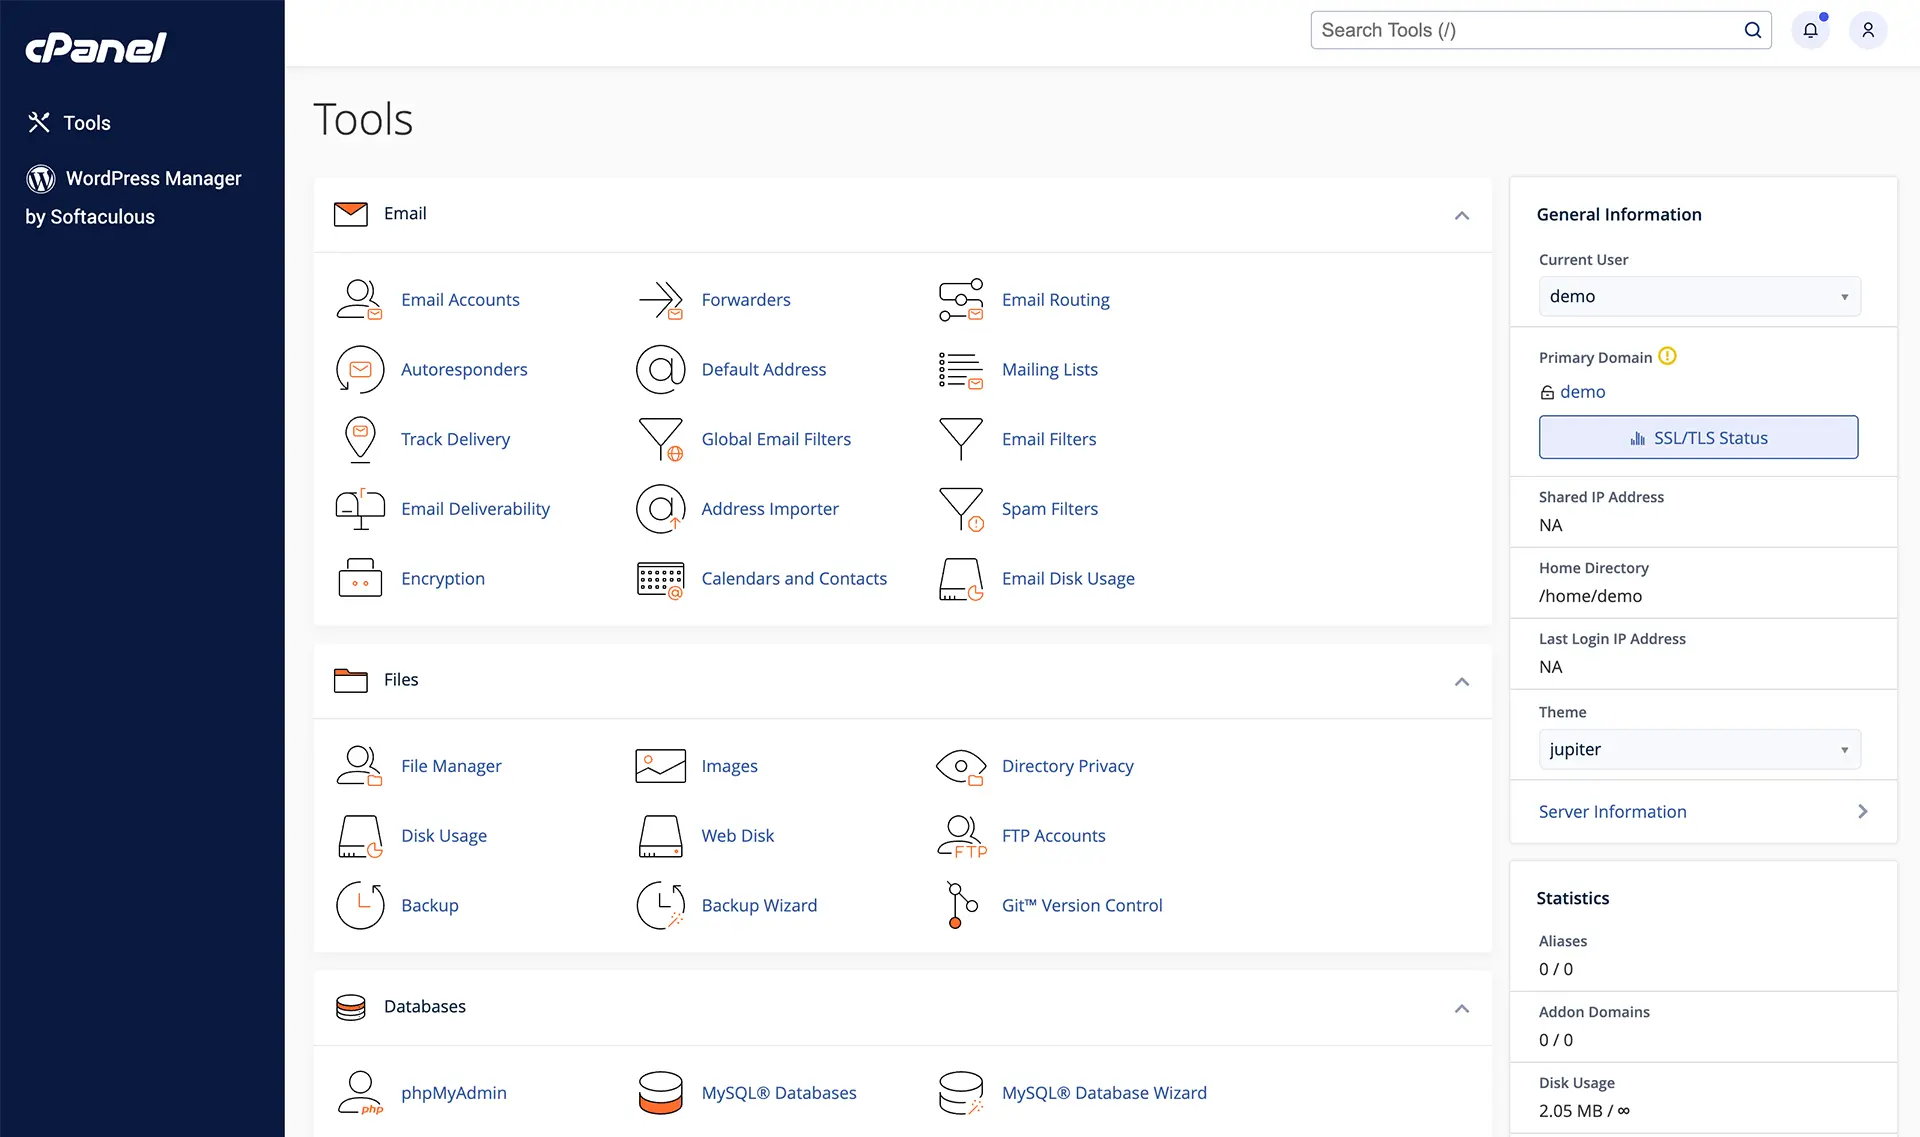Click the Databases section header title
Image resolution: width=1920 pixels, height=1137 pixels.
point(424,1006)
